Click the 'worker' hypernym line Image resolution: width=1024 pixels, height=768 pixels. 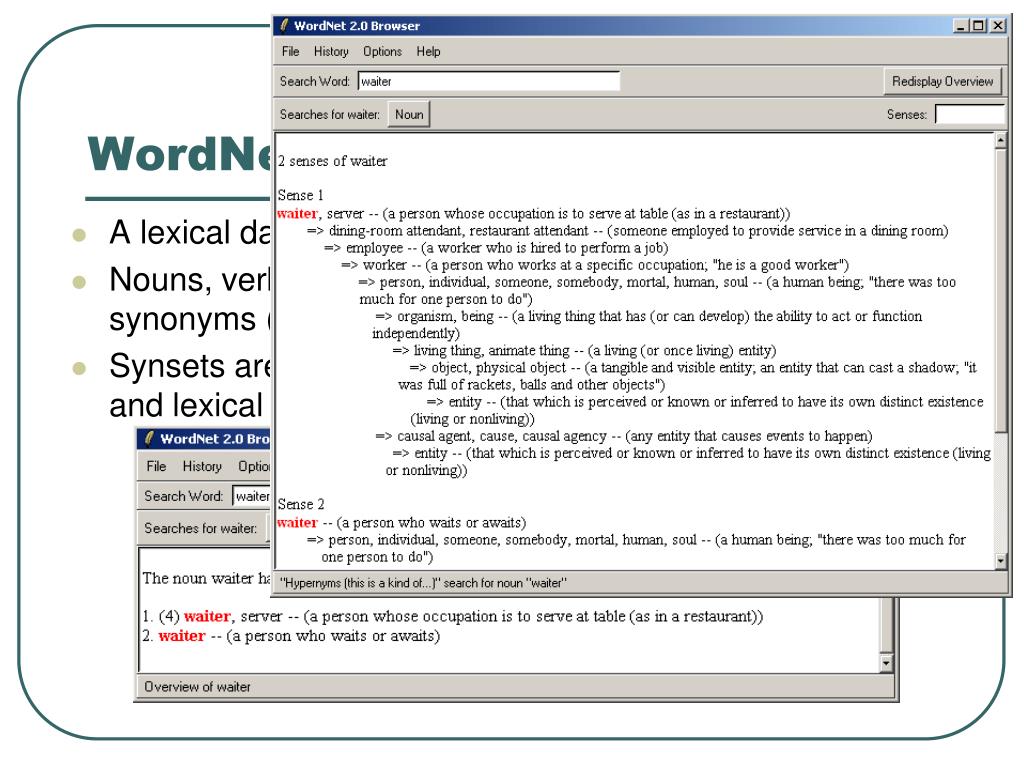pos(595,265)
